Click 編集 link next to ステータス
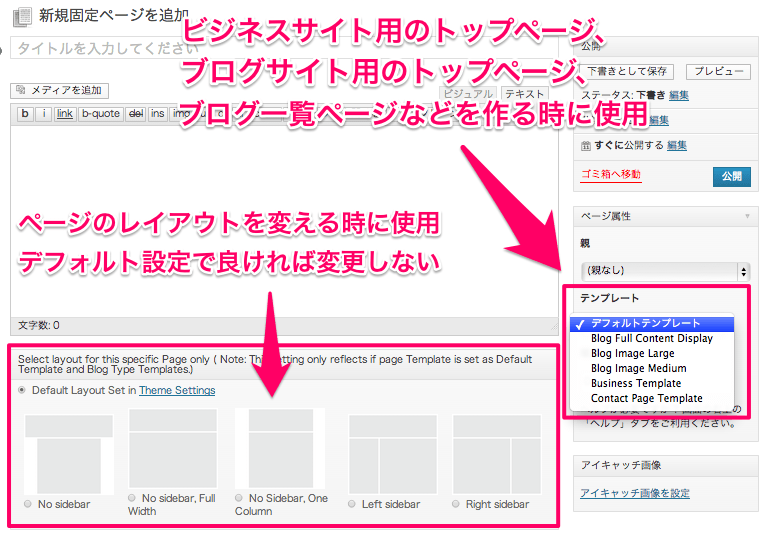 click(x=679, y=95)
